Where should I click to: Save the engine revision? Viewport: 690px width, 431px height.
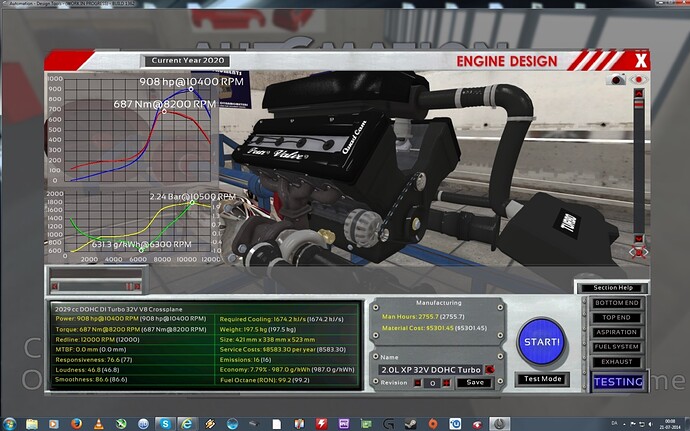tap(475, 382)
